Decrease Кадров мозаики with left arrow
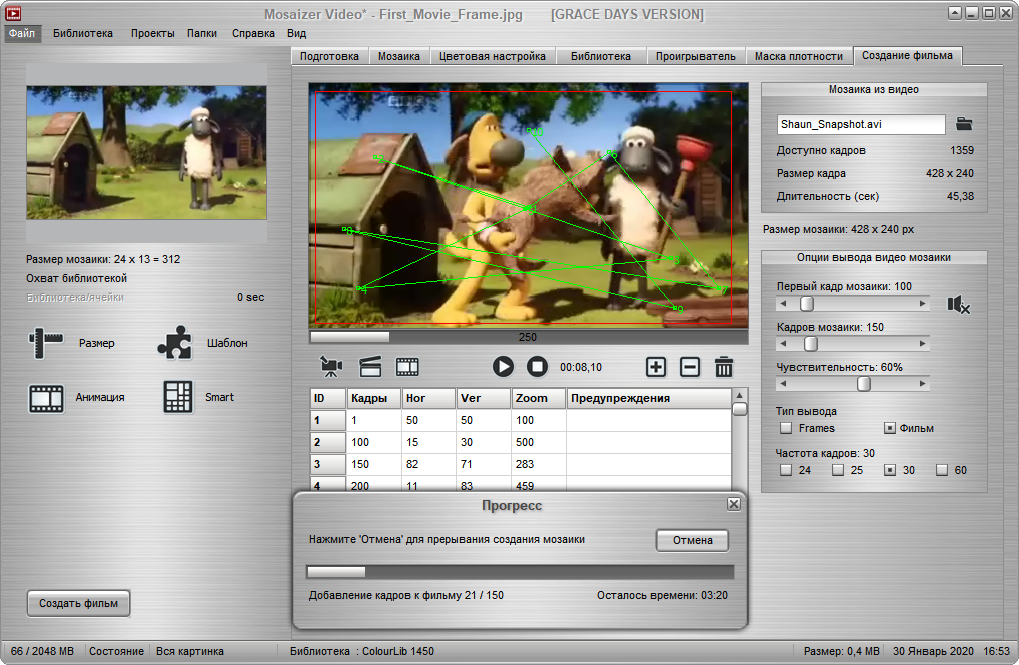 (783, 343)
